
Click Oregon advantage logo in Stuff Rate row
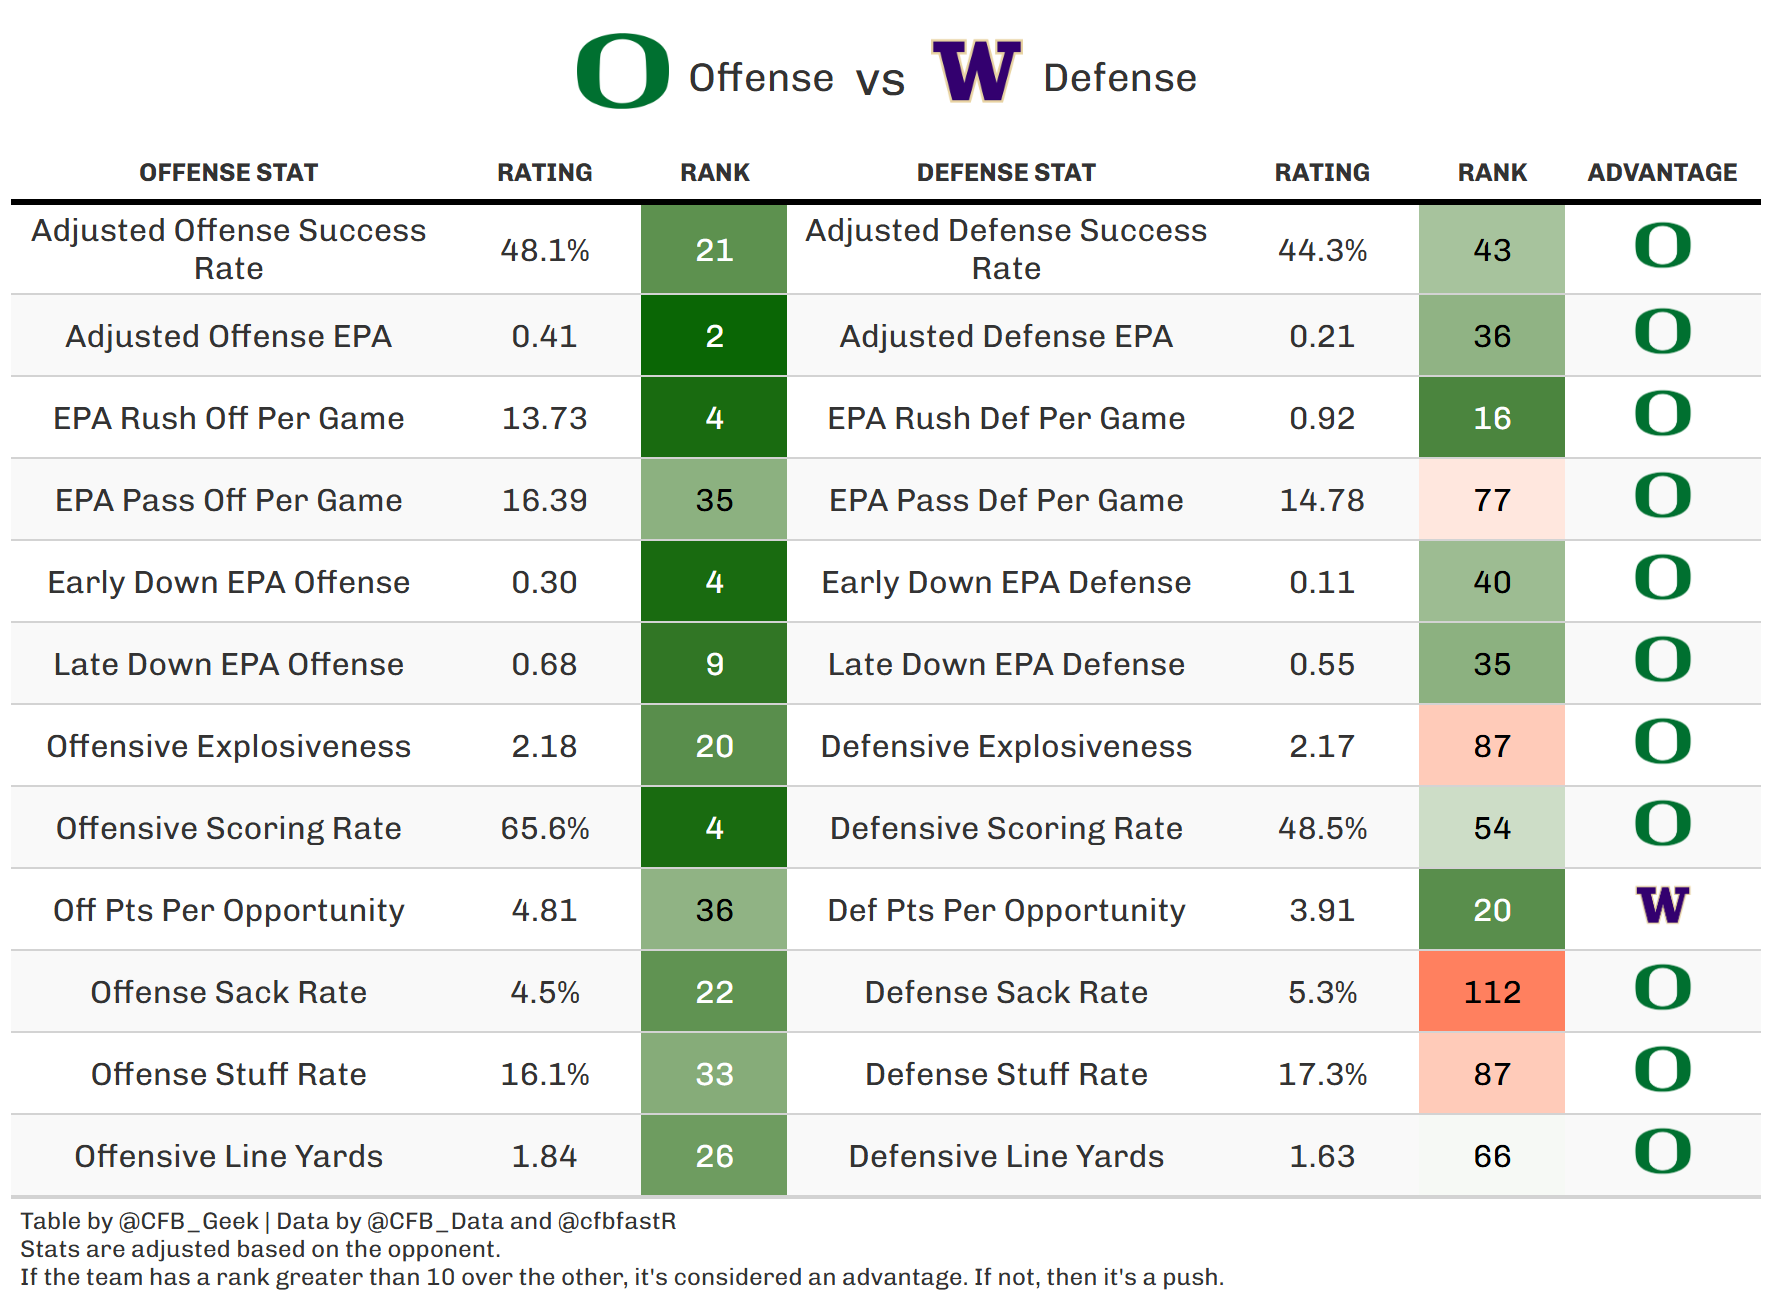1662,1070
